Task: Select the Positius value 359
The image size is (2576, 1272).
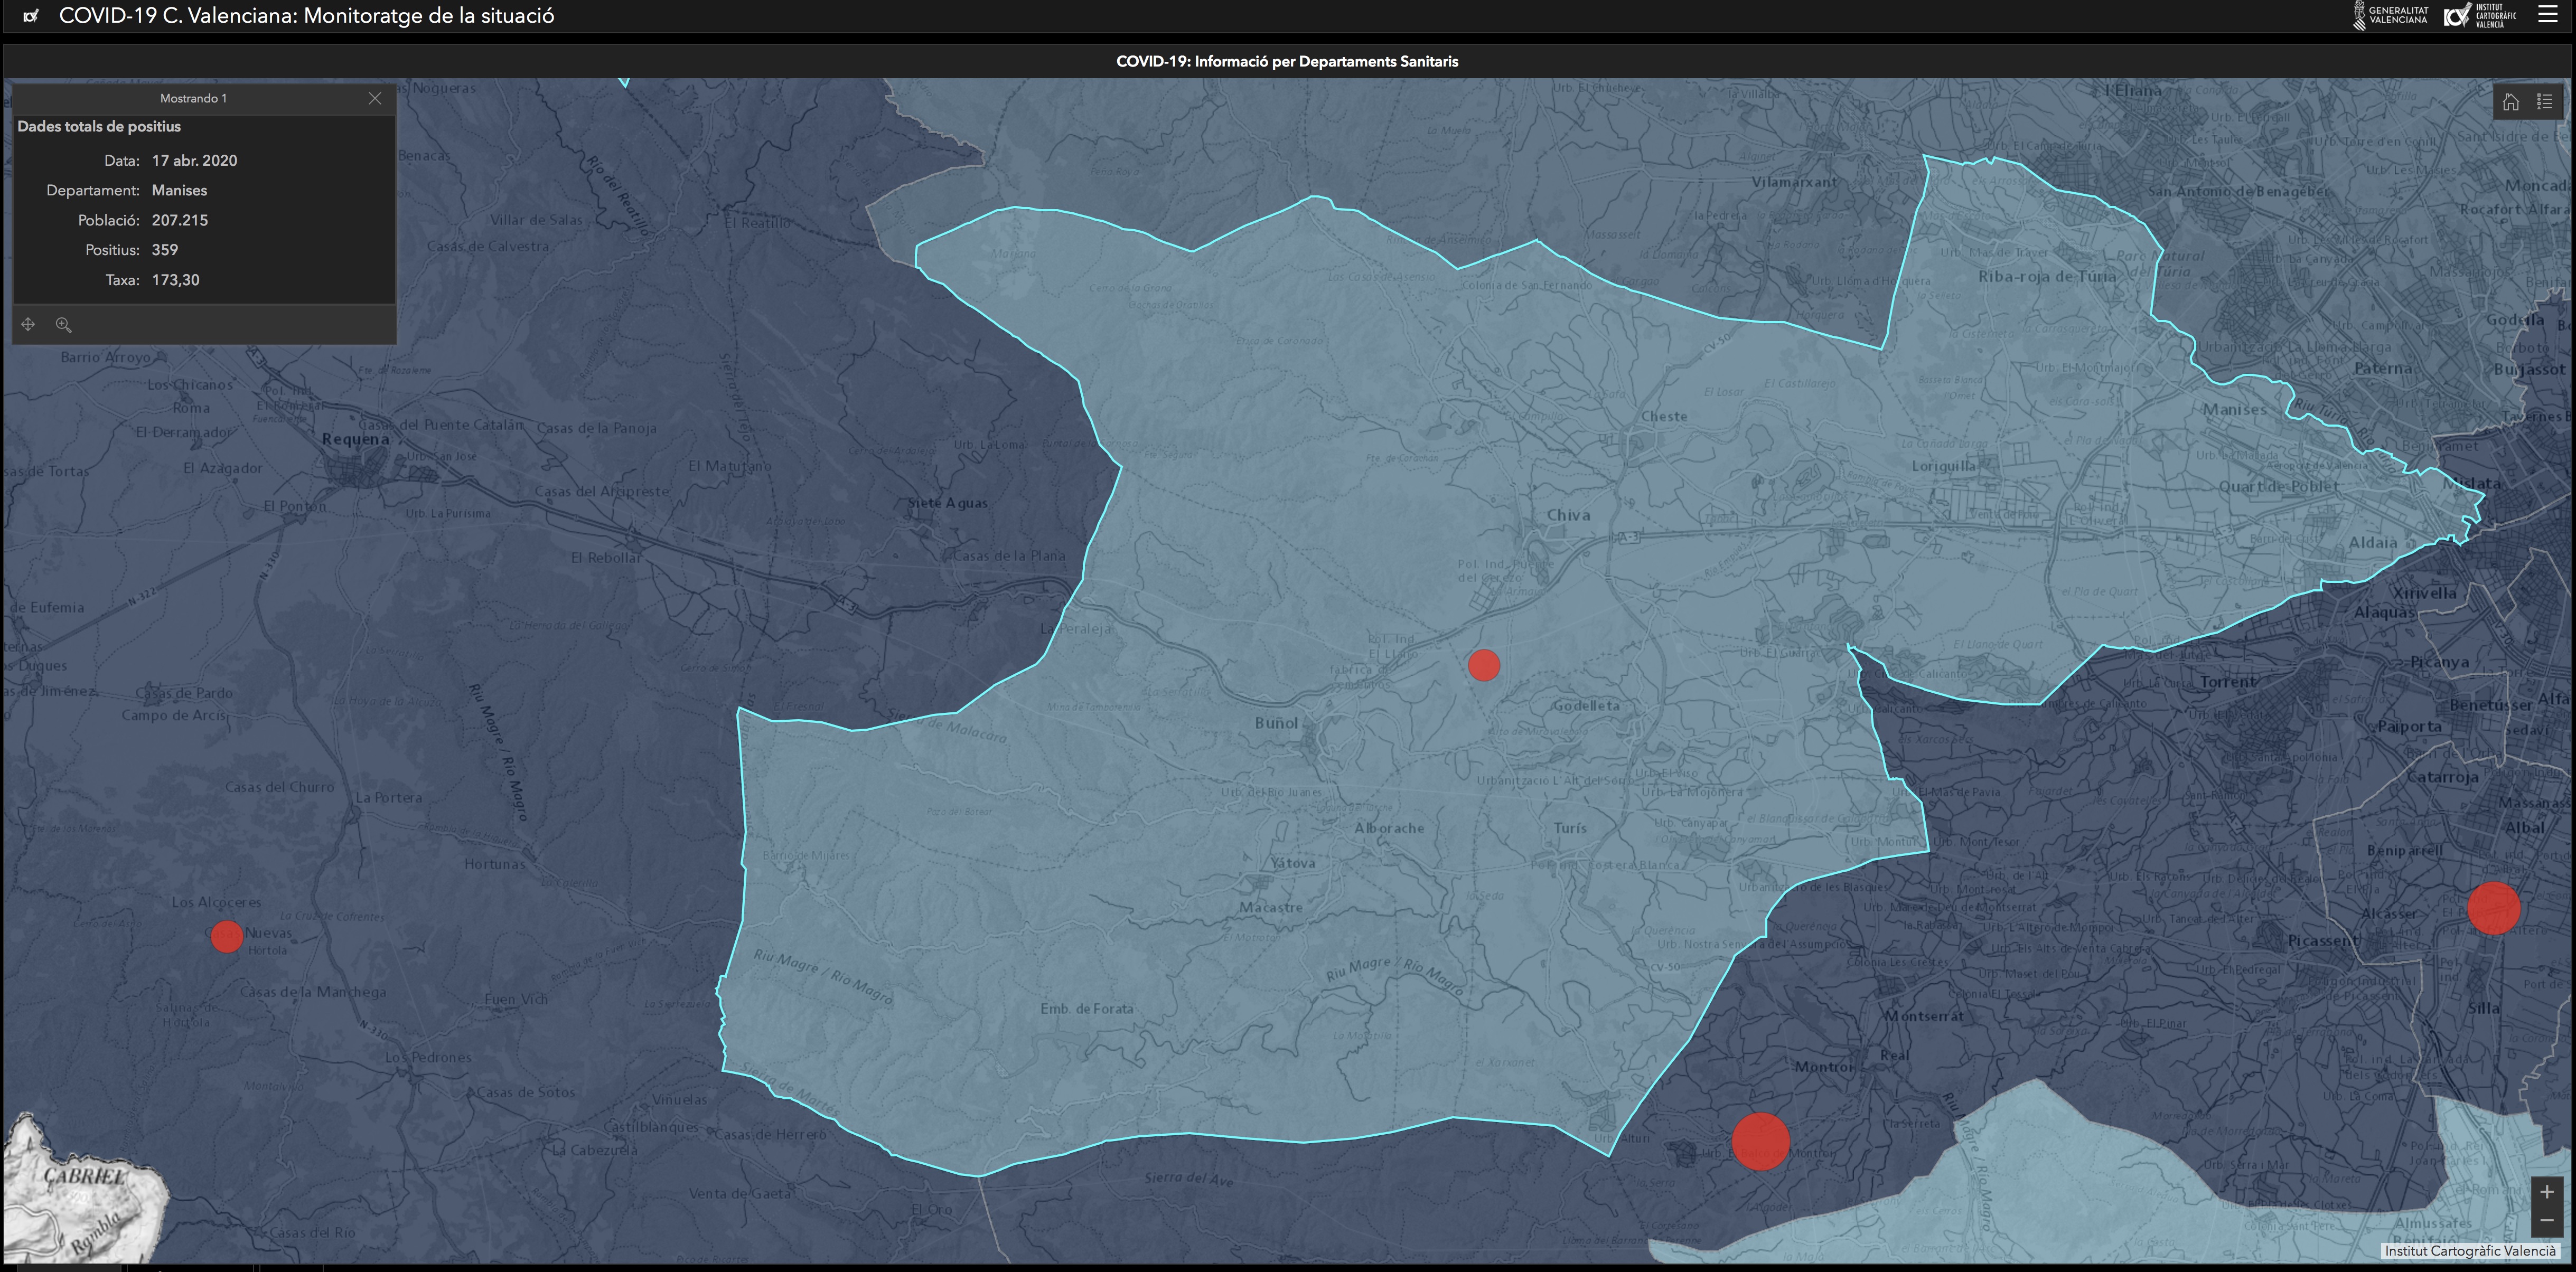Action: point(165,250)
